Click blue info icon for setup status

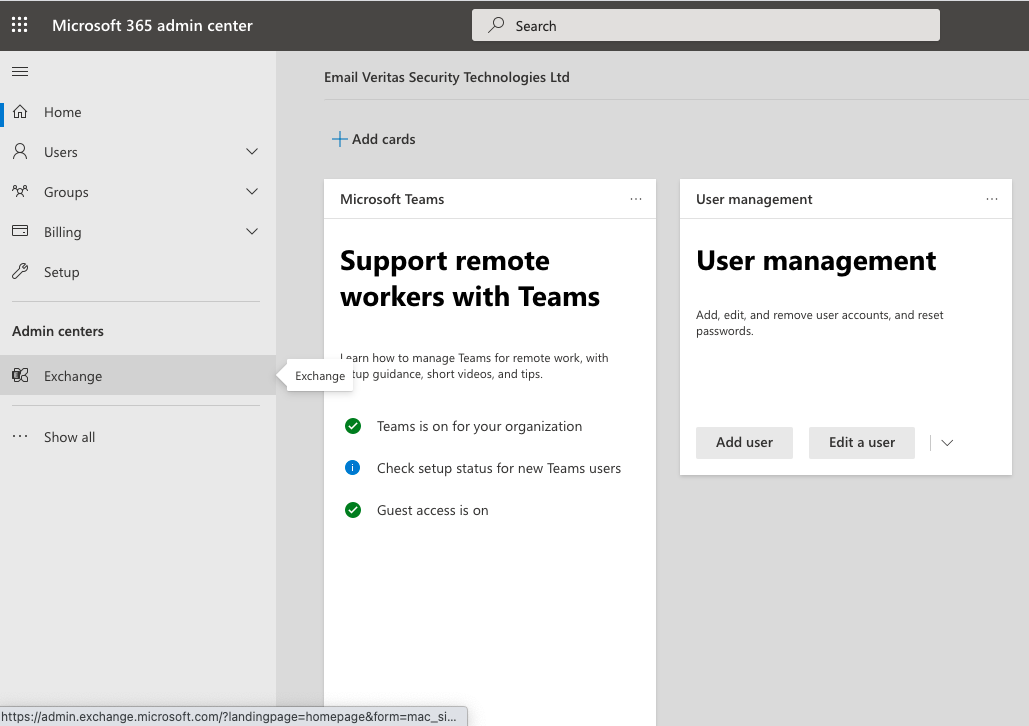(x=353, y=468)
